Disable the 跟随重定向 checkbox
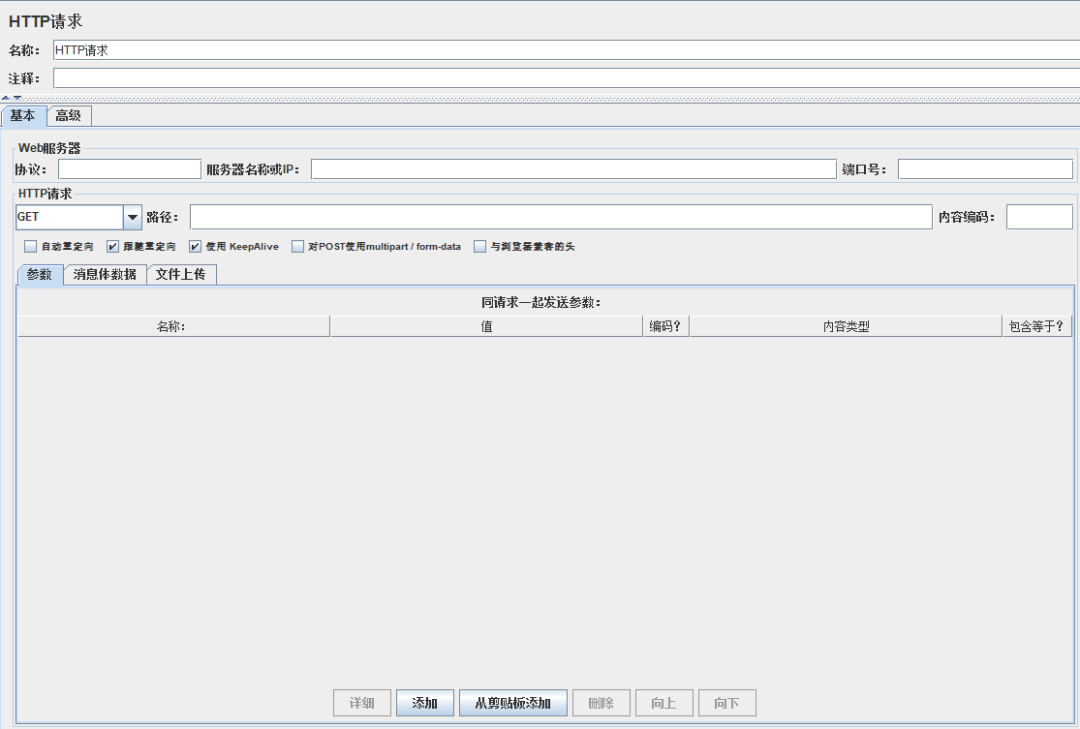Image resolution: width=1080 pixels, height=729 pixels. (112, 246)
